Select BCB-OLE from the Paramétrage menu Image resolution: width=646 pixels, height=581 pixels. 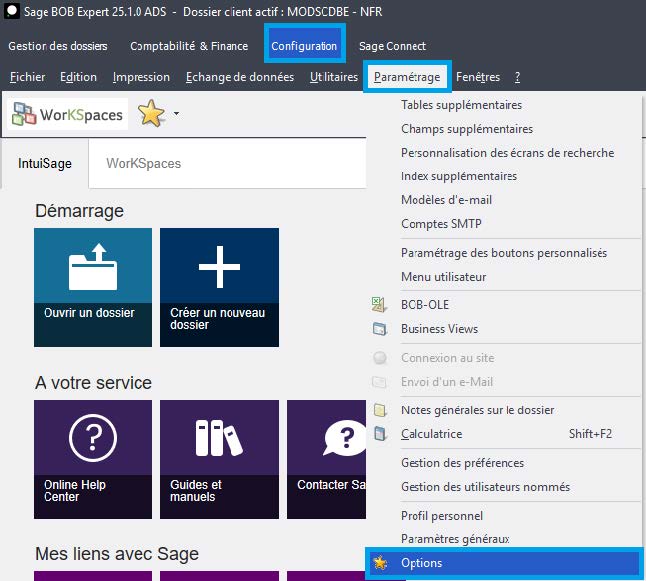(424, 305)
